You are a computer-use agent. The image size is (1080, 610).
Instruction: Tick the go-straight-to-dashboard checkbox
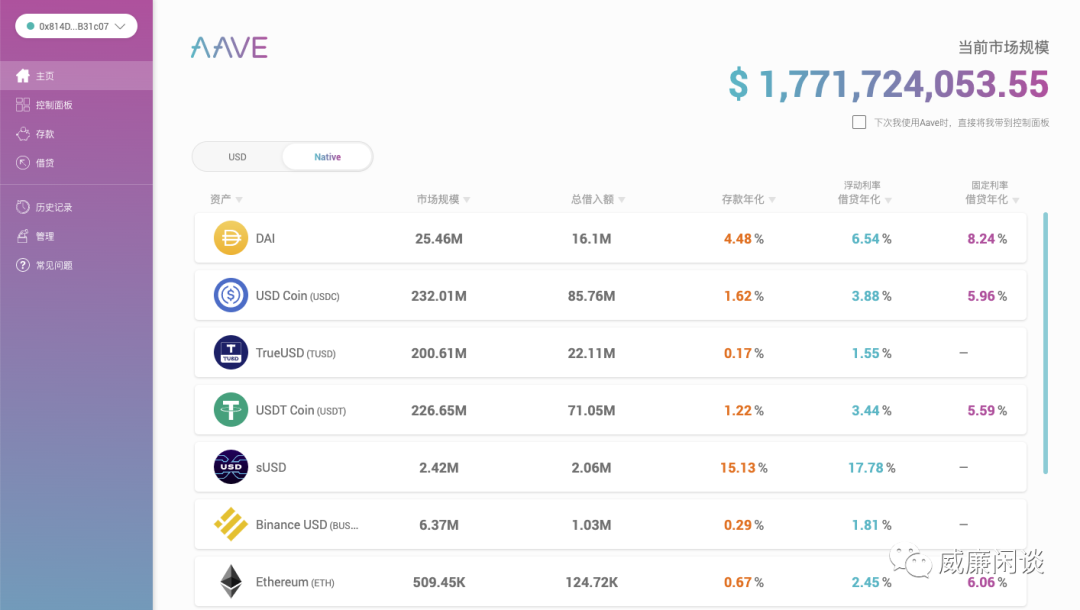point(859,123)
